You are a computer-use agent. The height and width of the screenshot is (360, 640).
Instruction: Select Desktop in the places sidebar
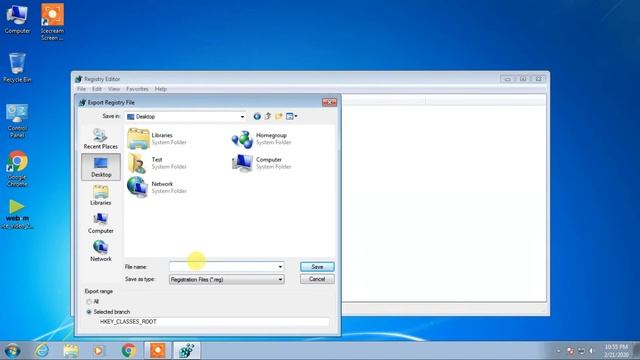(101, 167)
